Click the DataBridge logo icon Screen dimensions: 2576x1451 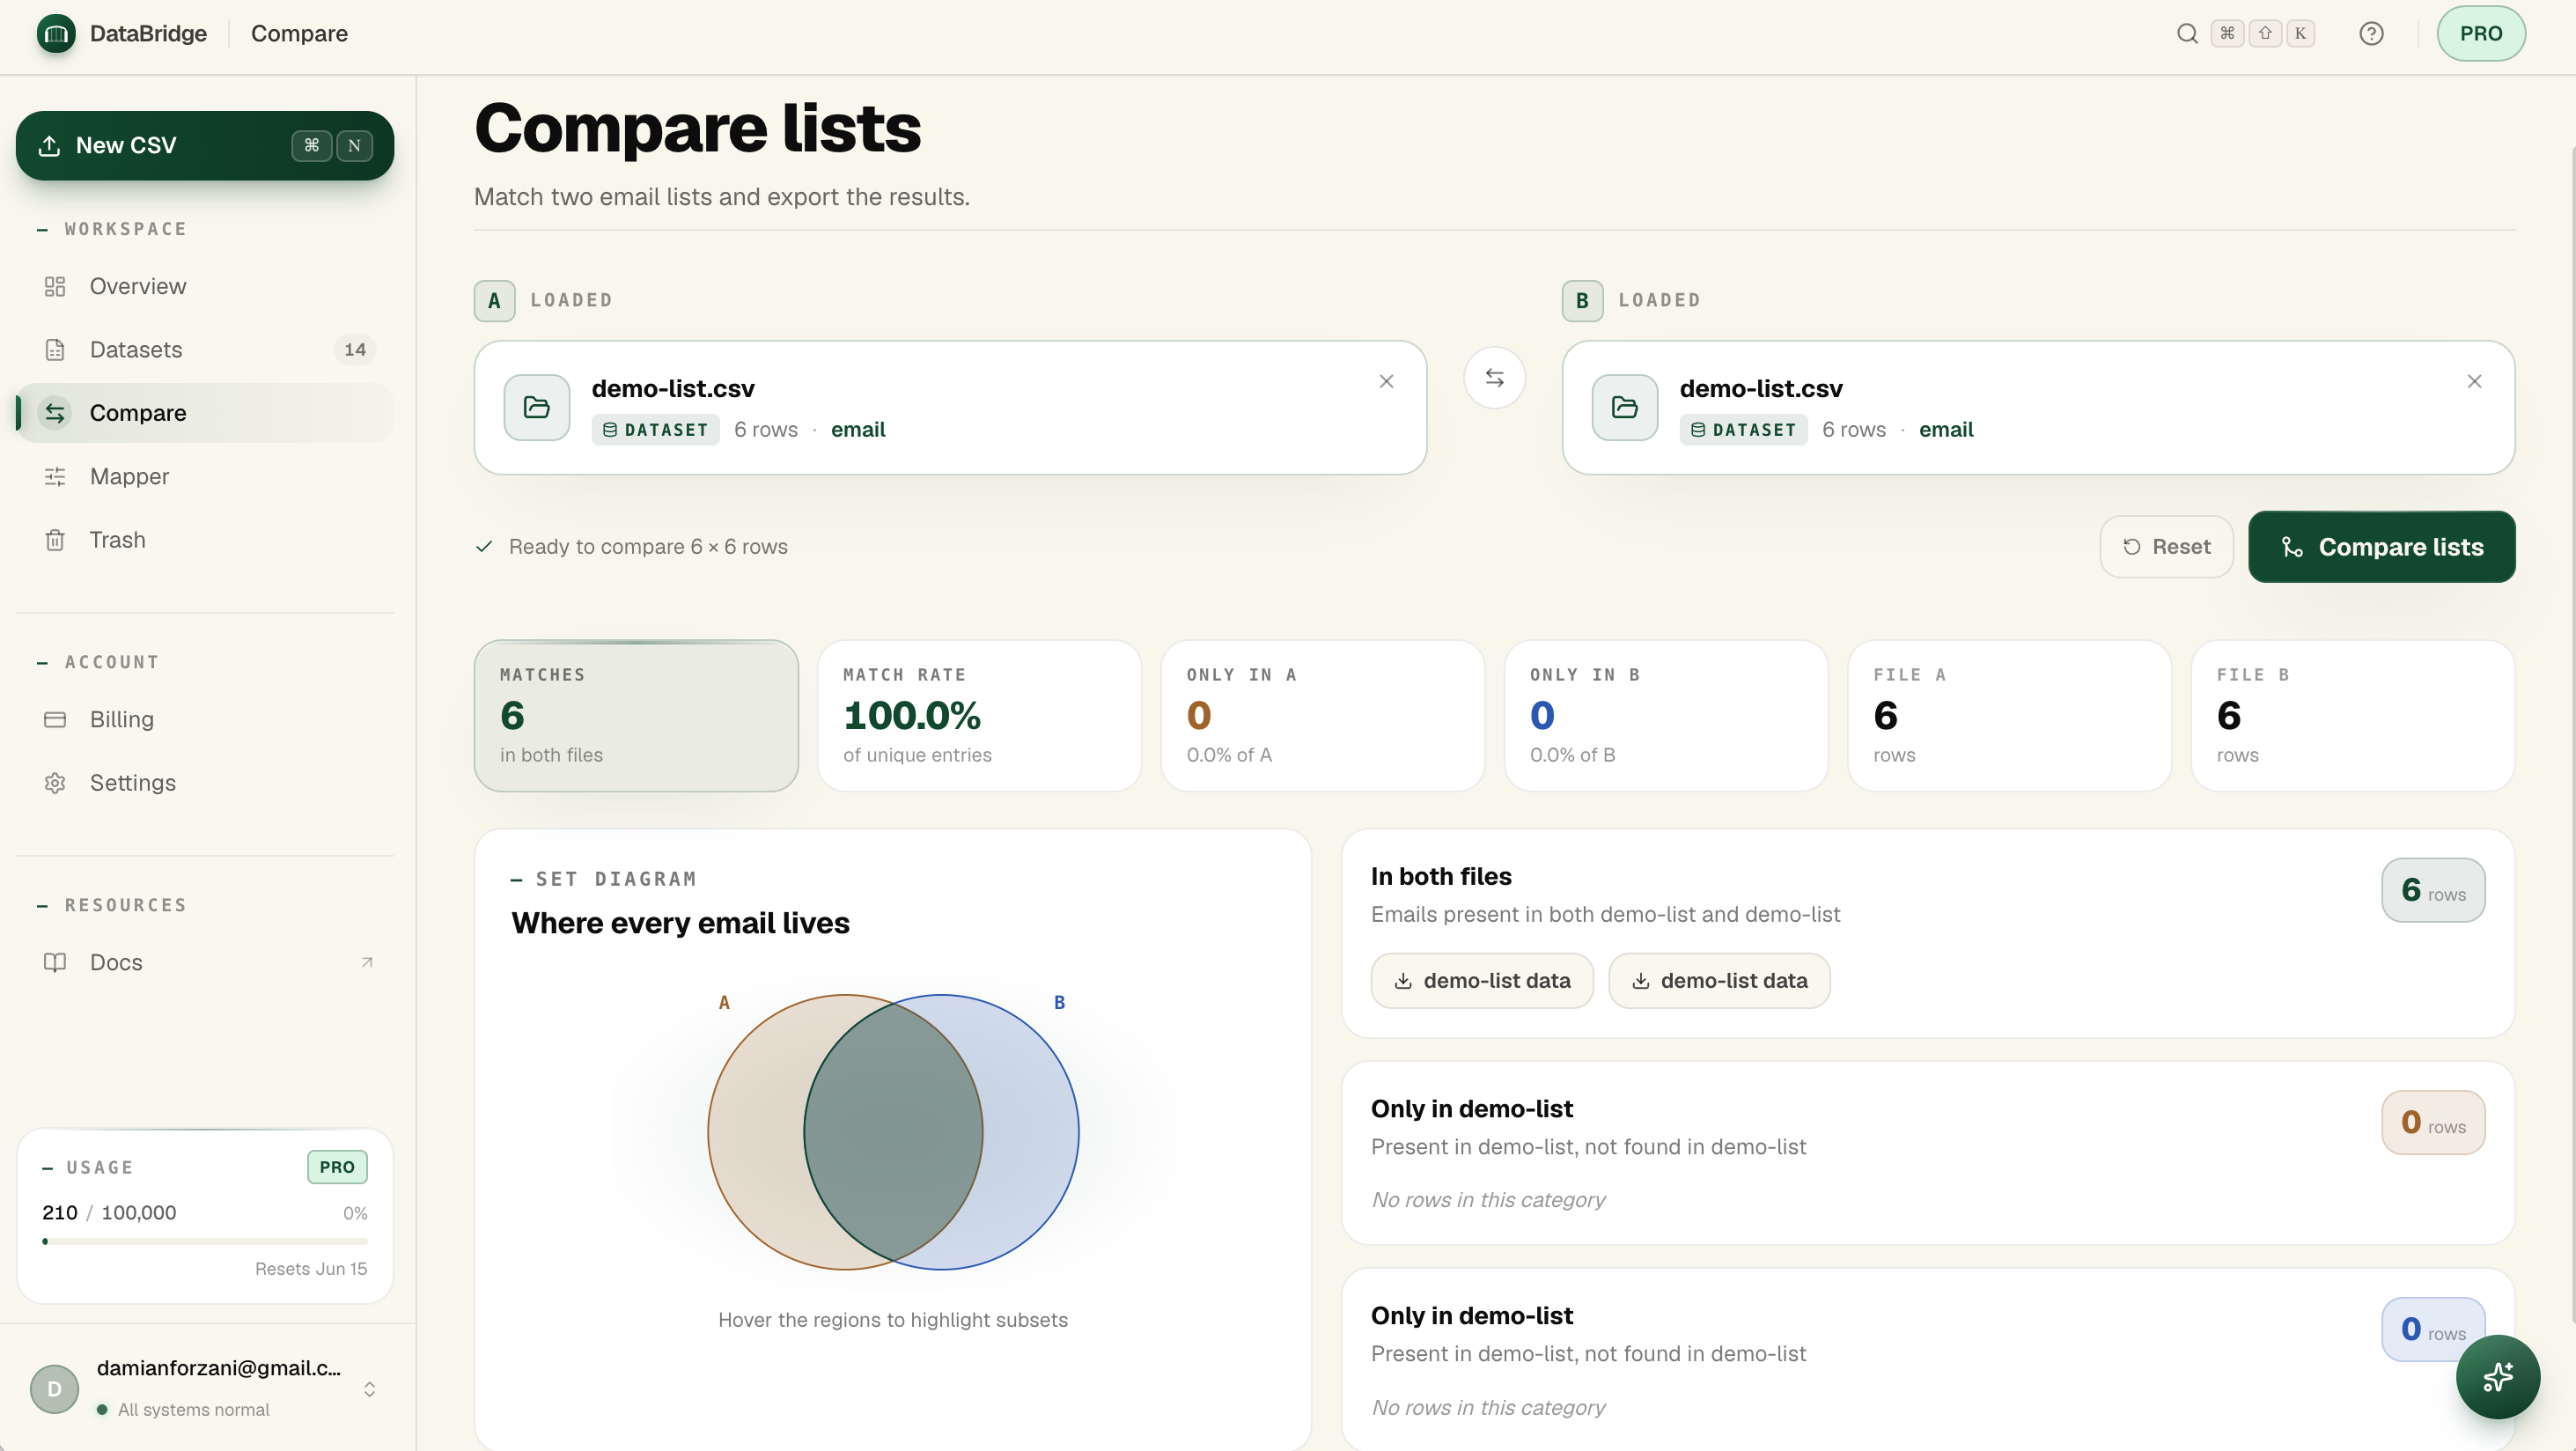click(x=56, y=33)
